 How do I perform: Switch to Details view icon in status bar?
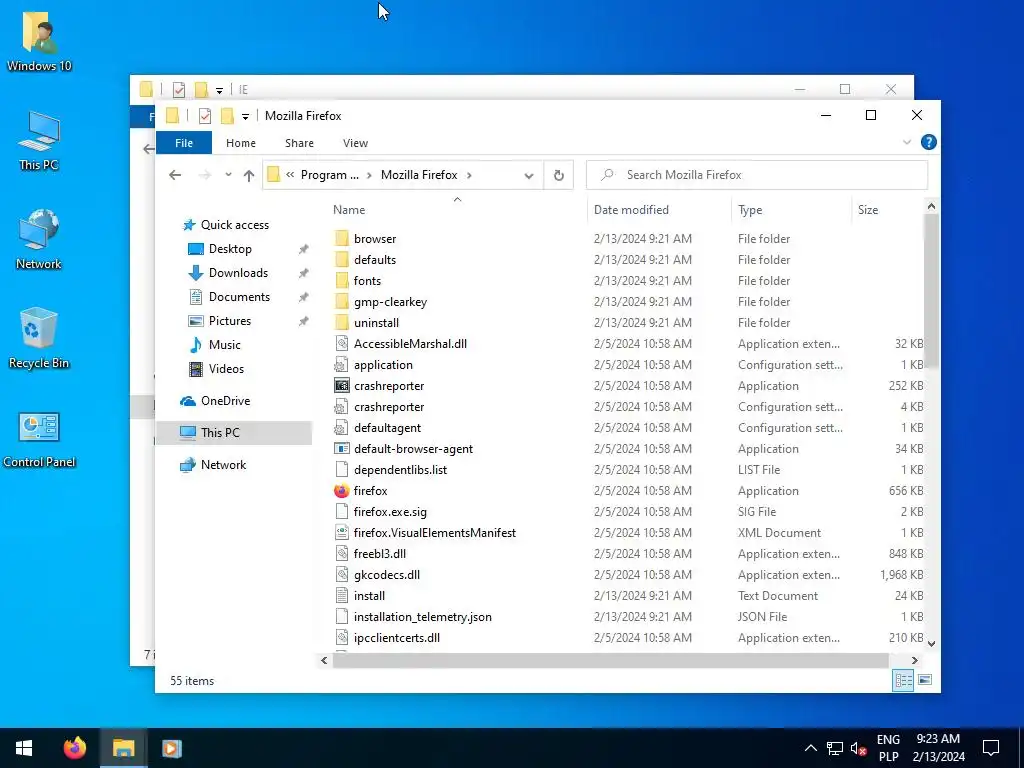[x=903, y=680]
